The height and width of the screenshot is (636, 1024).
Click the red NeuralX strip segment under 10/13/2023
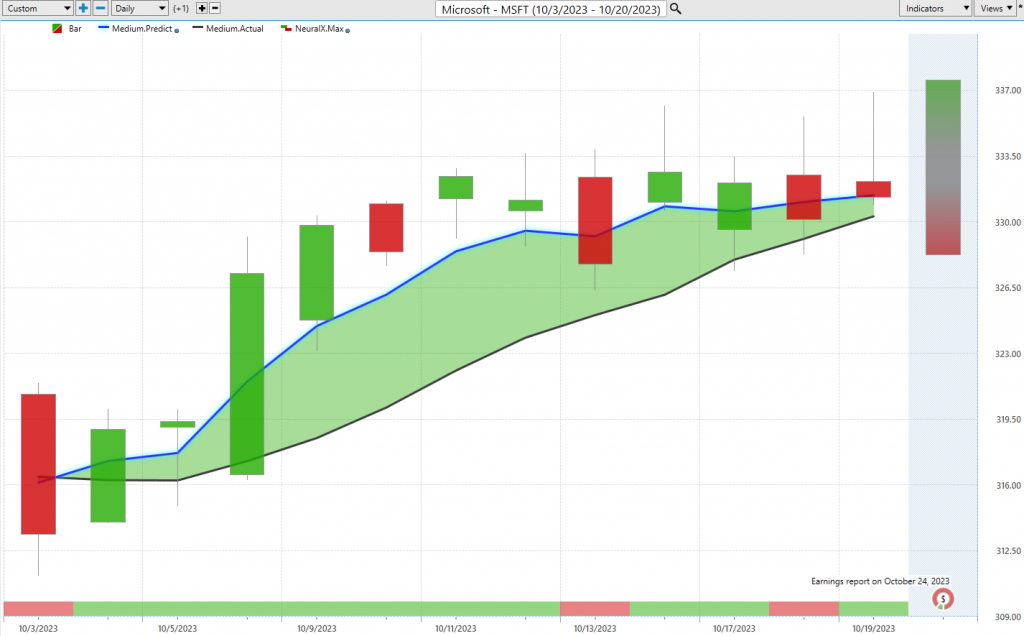(595, 609)
